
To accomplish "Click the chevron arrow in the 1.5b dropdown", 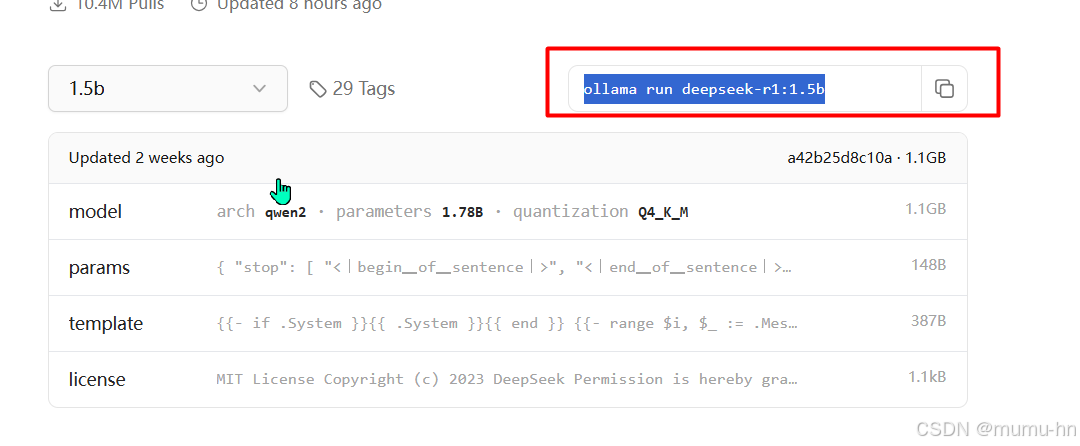I will 259,89.
